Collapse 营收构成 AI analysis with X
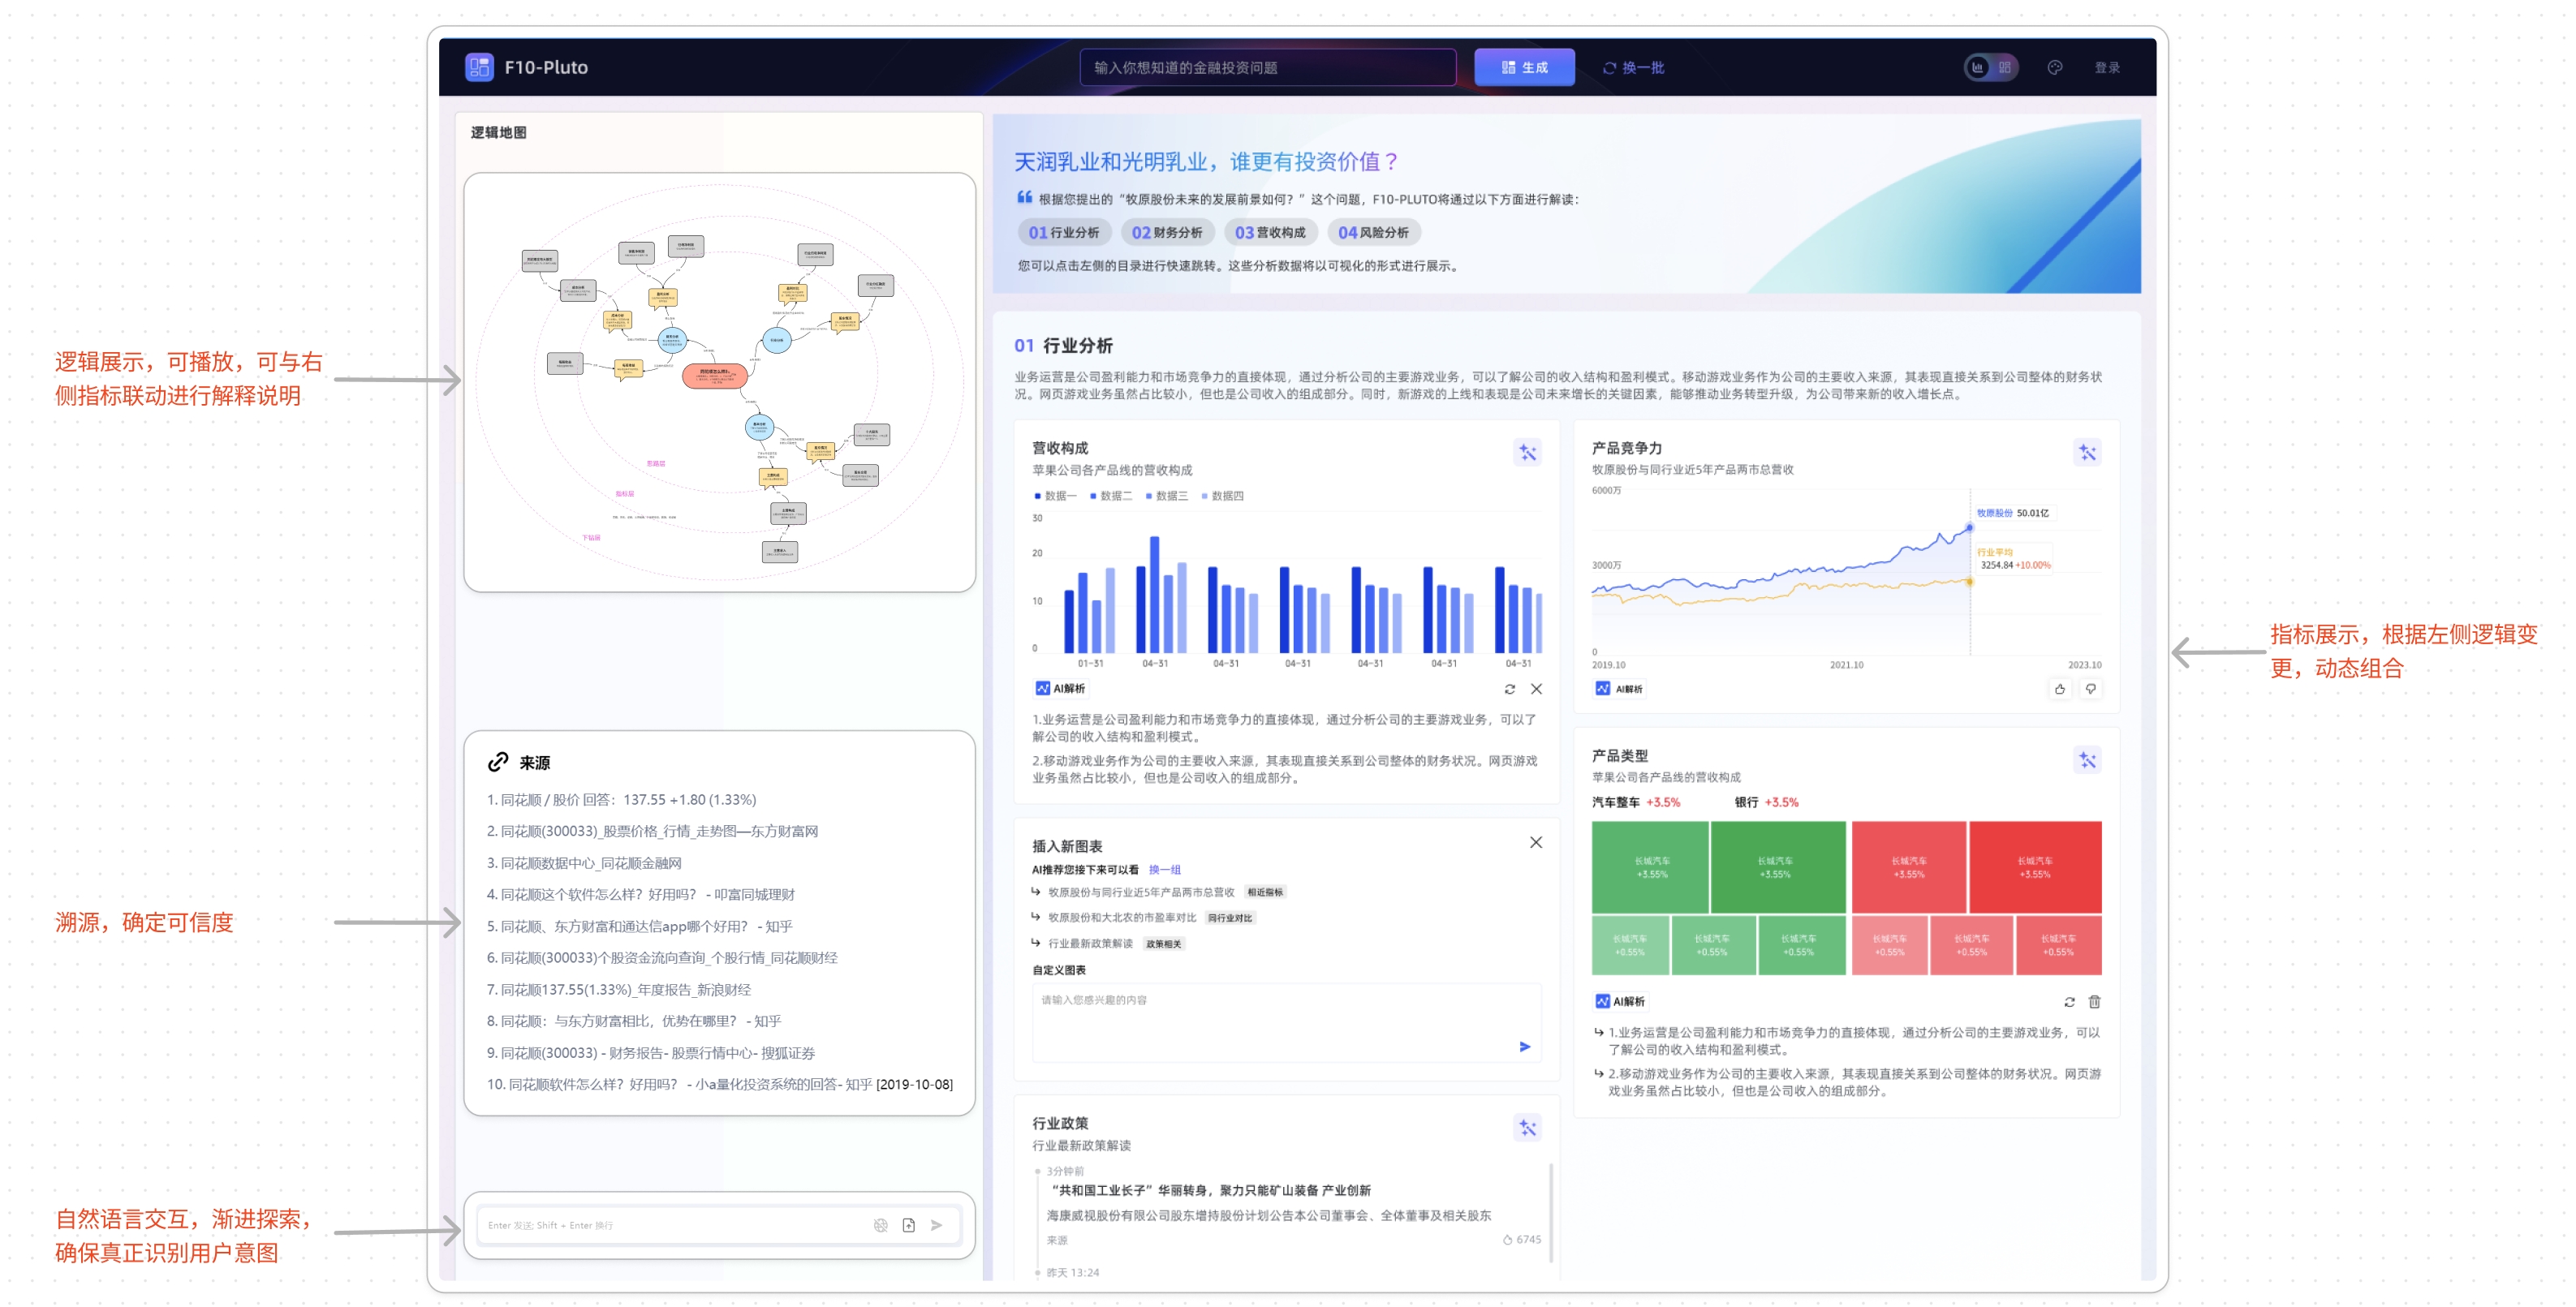Screen dimensions: 2576x1307 [x=1536, y=689]
